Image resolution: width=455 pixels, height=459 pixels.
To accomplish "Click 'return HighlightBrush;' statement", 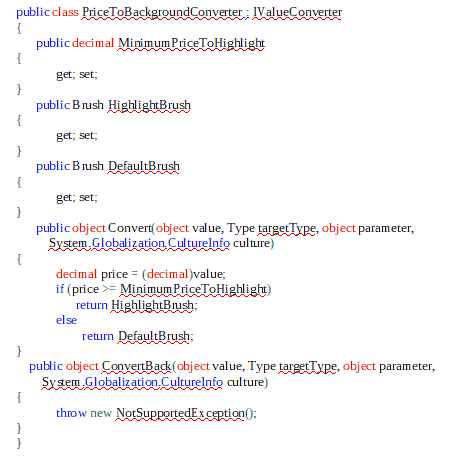I will (137, 305).
